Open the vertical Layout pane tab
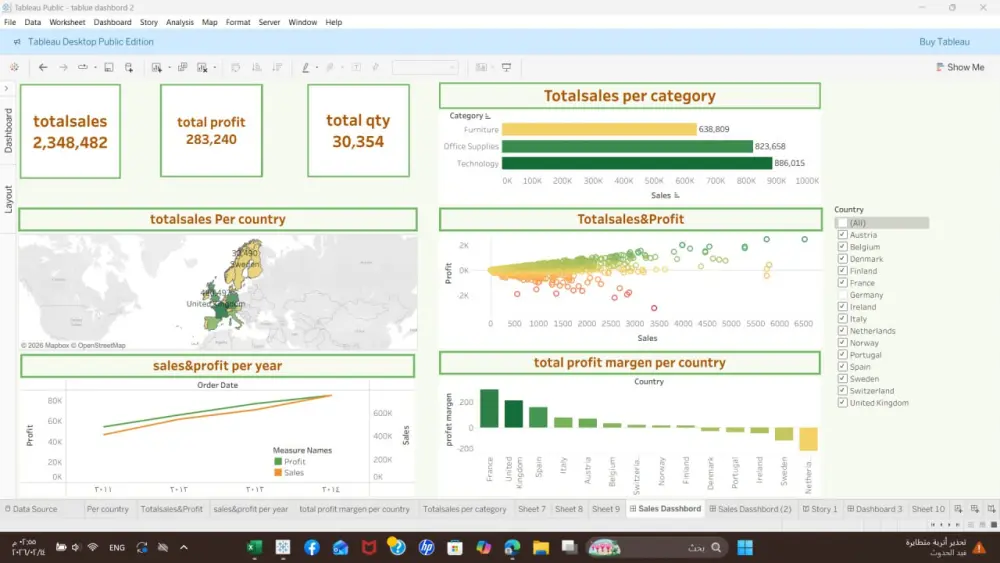This screenshot has width=1000, height=563. coord(8,199)
